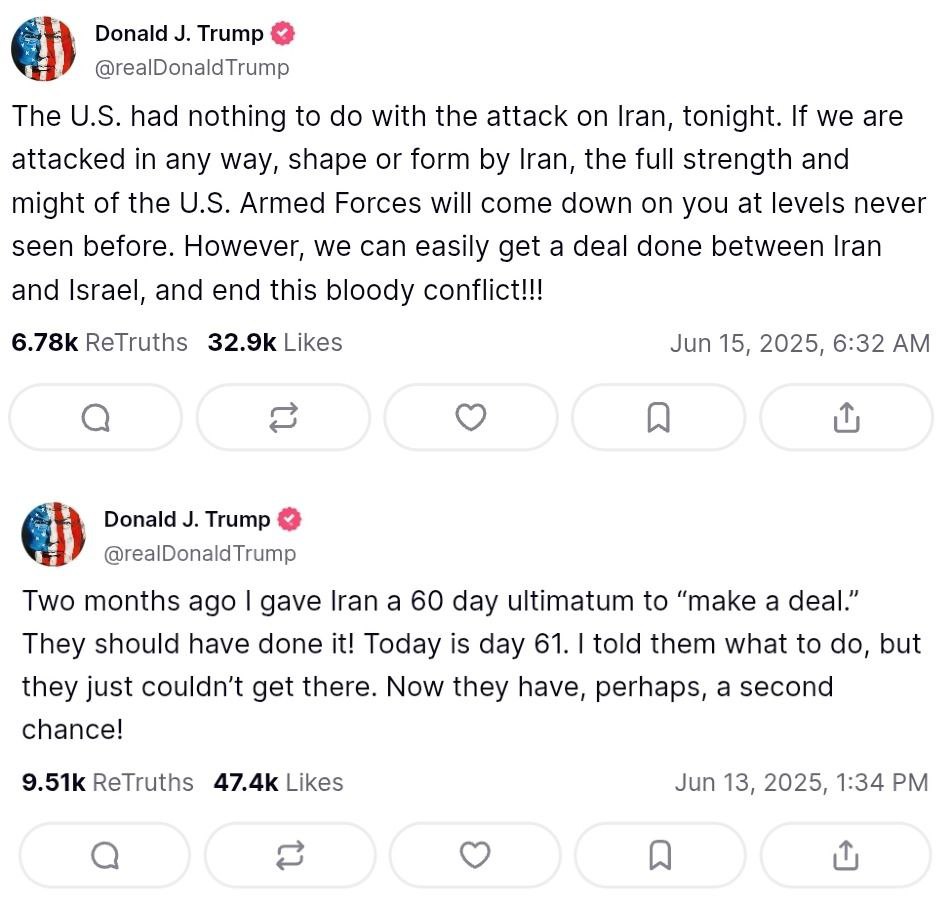This screenshot has height=905, width=952.
Task: View the 32.9k Likes list
Action: point(275,343)
